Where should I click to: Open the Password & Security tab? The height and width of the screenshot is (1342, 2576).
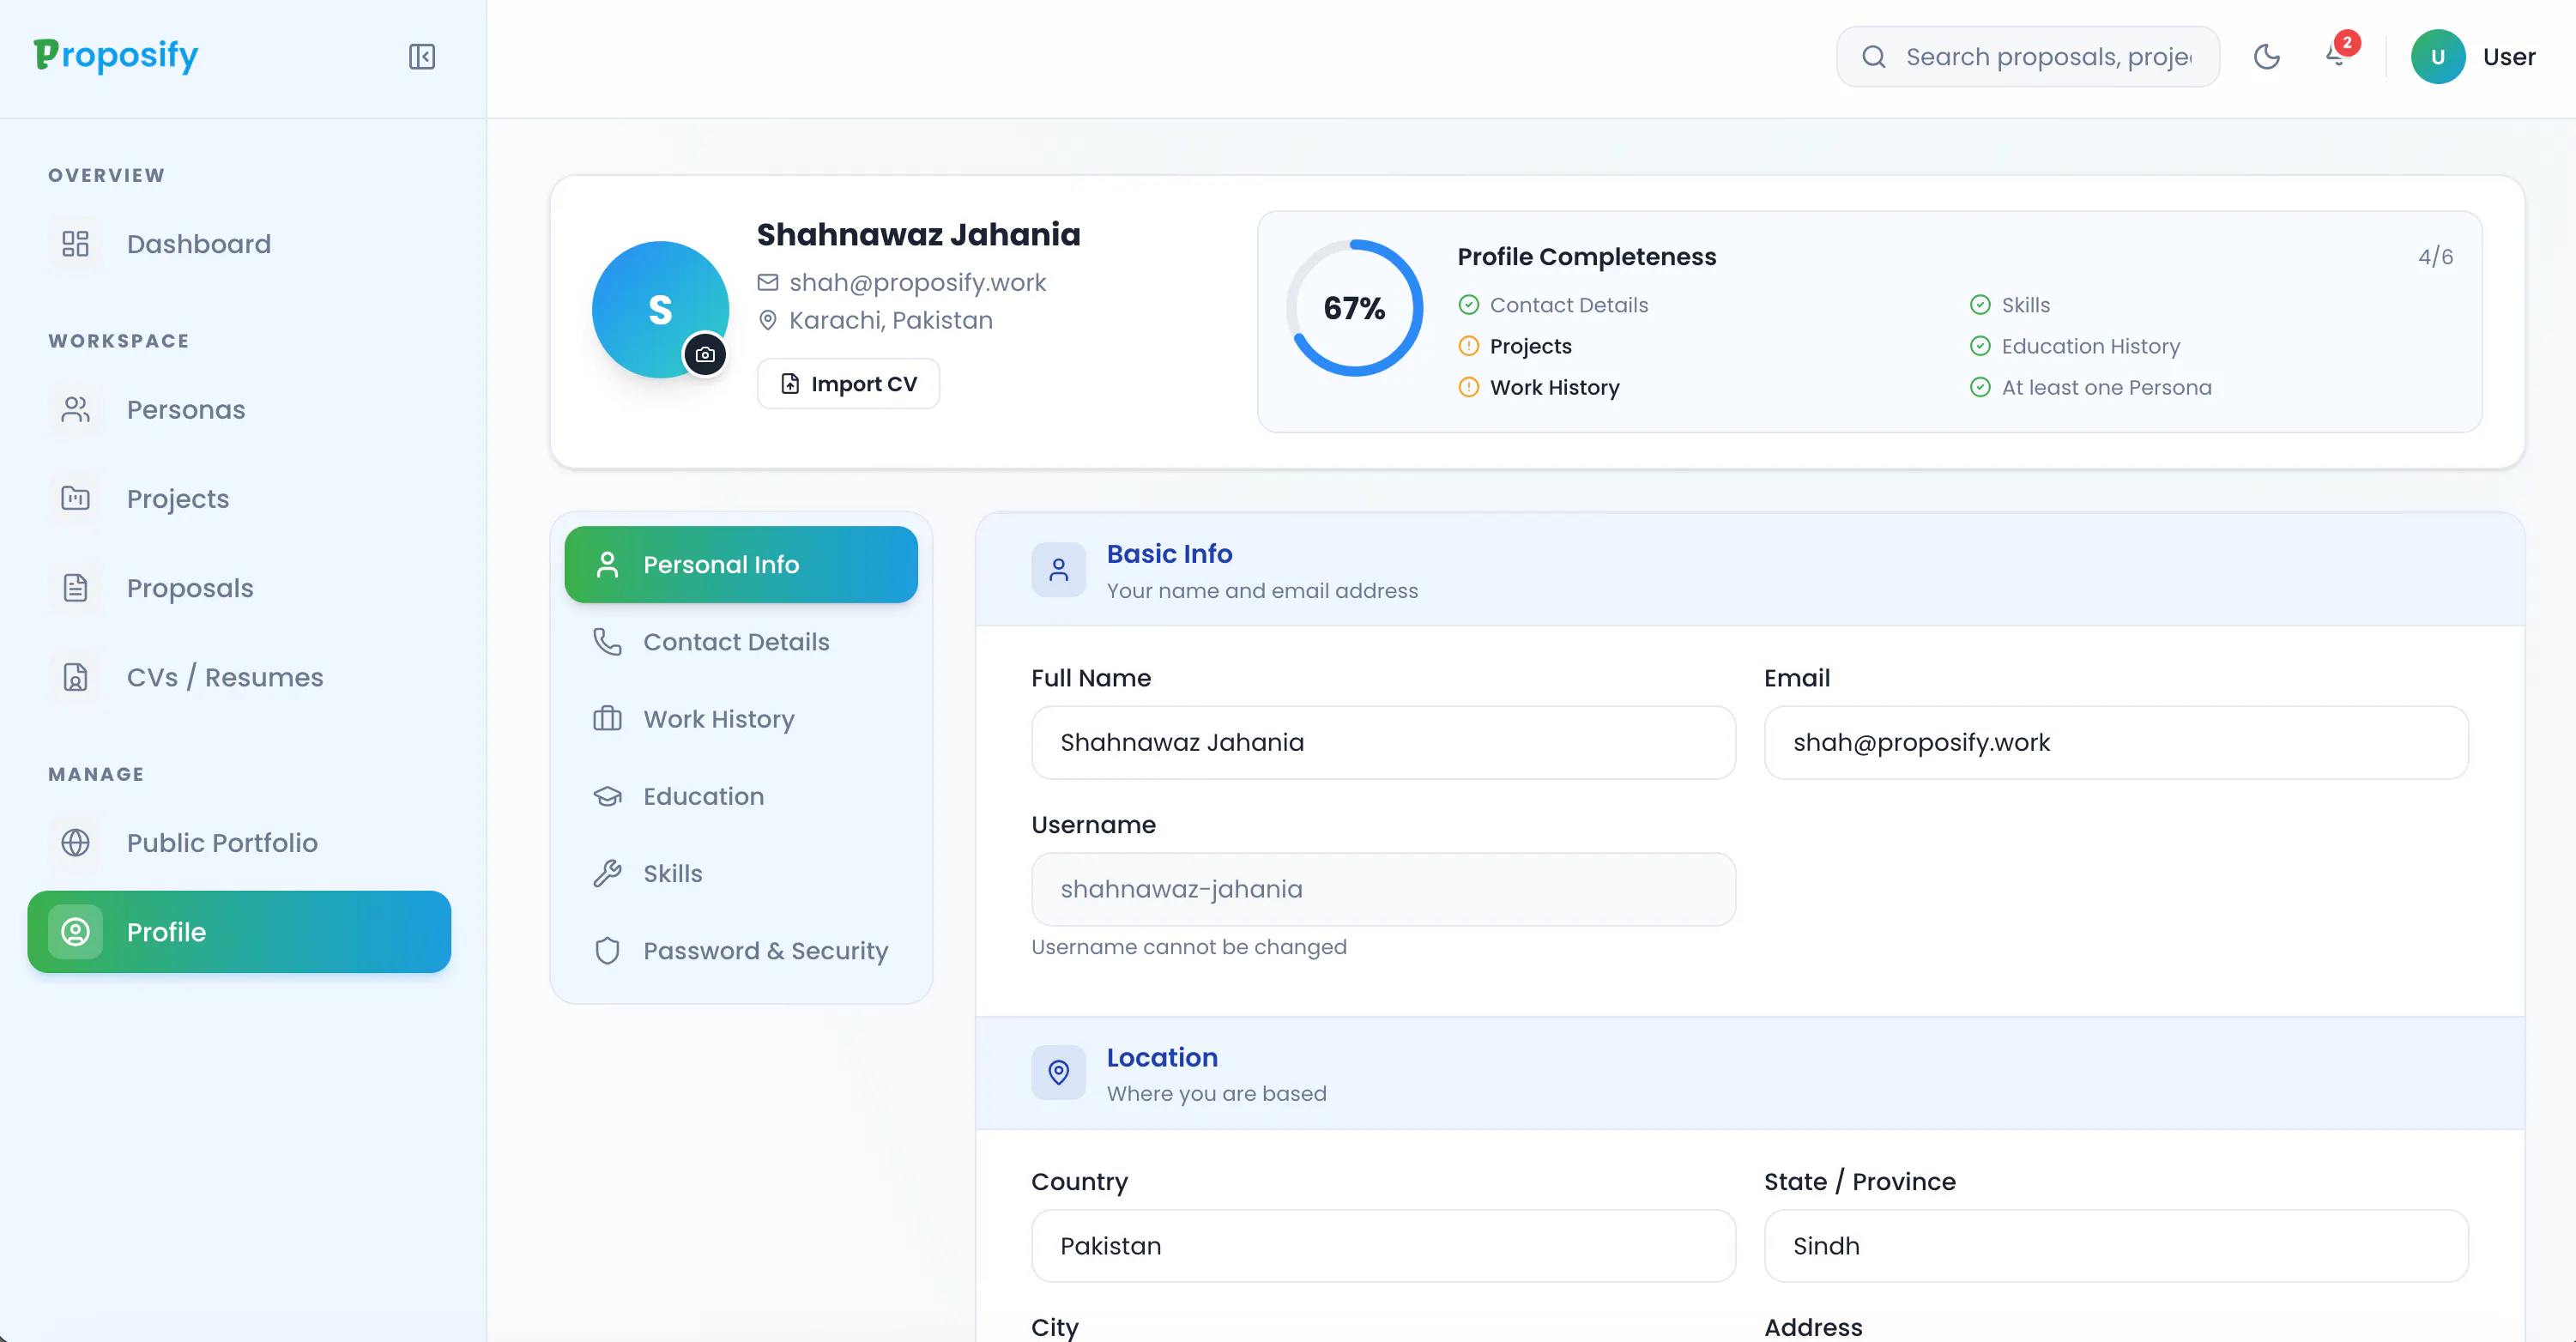click(741, 951)
